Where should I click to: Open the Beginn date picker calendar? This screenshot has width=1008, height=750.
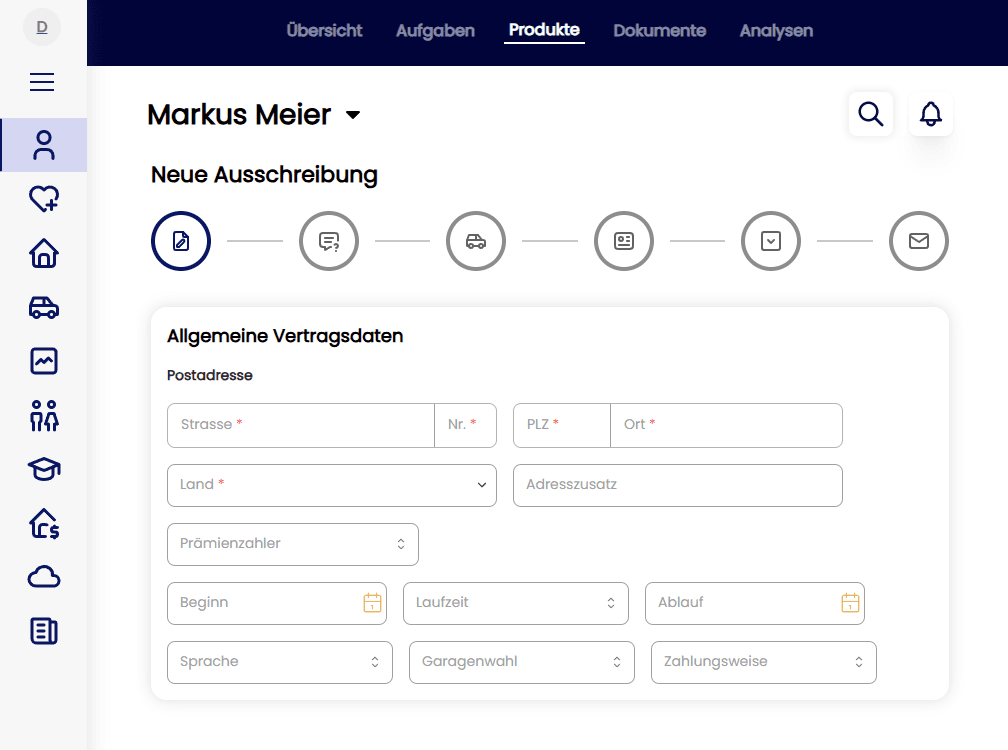[x=371, y=603]
